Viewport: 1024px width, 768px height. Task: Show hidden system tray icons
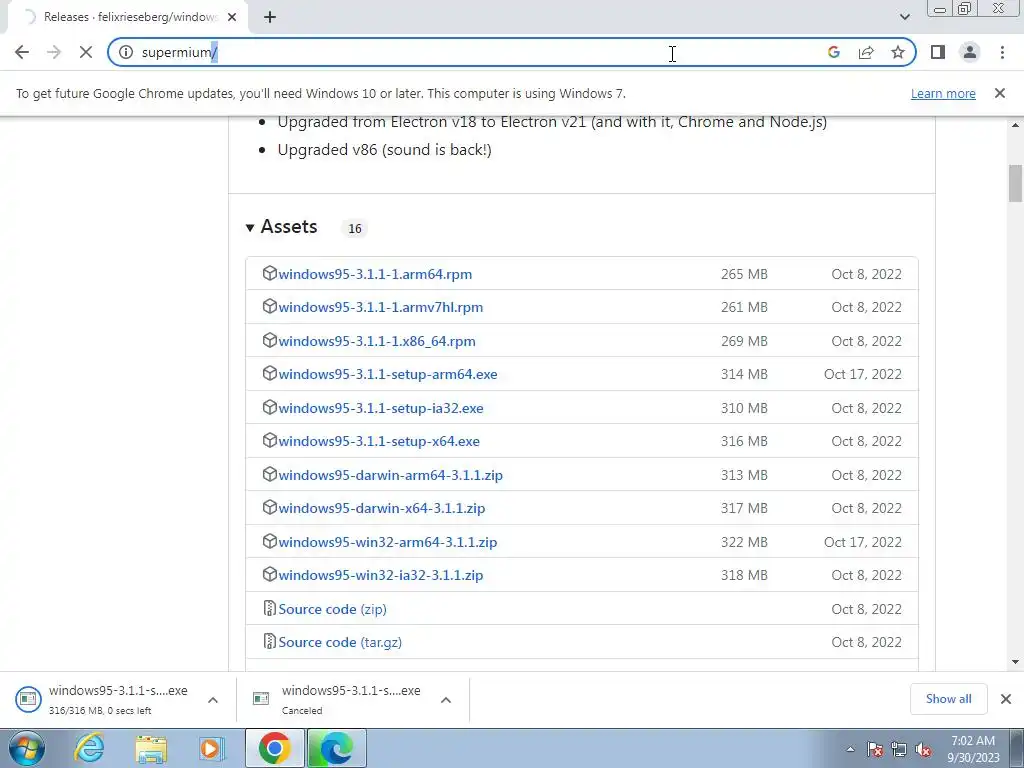tap(850, 749)
